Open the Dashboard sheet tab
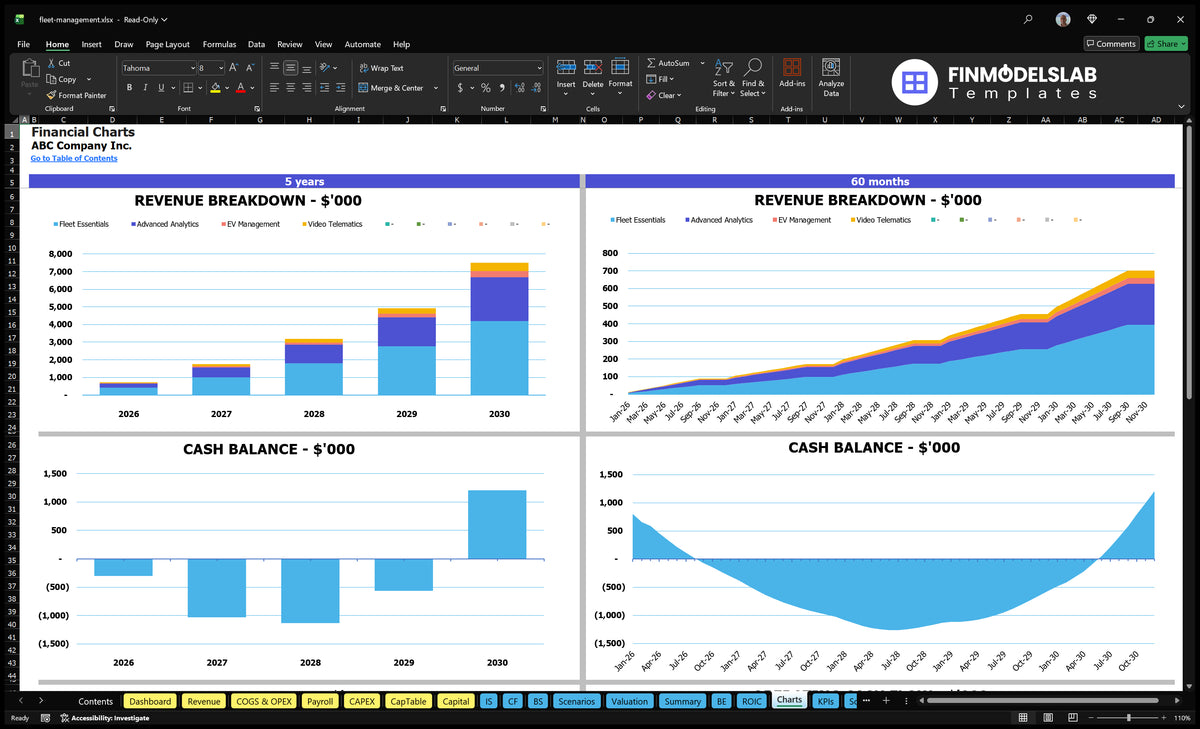1200x729 pixels. 150,701
